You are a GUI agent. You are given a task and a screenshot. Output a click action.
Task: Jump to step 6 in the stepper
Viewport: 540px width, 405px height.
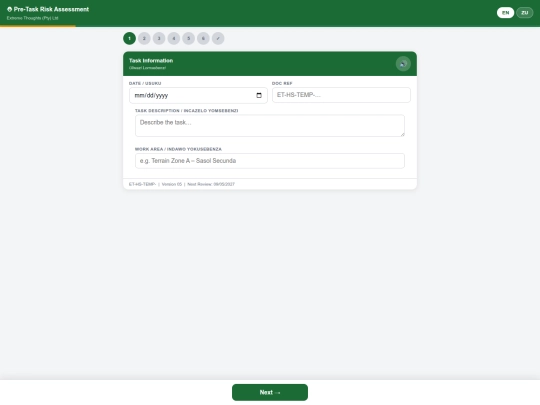(x=203, y=38)
